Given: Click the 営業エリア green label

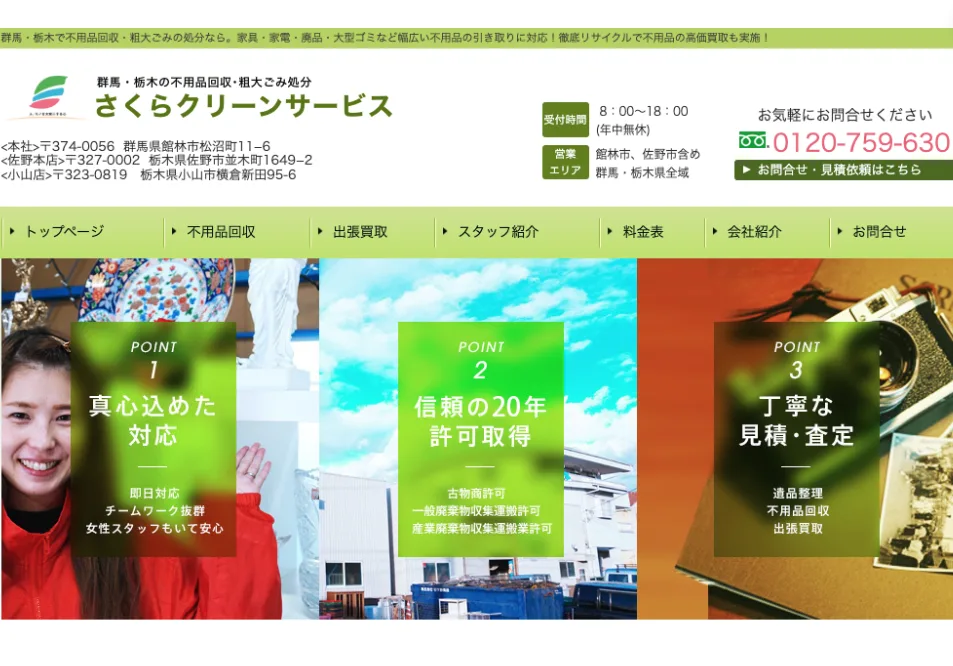Looking at the screenshot, I should [565, 162].
